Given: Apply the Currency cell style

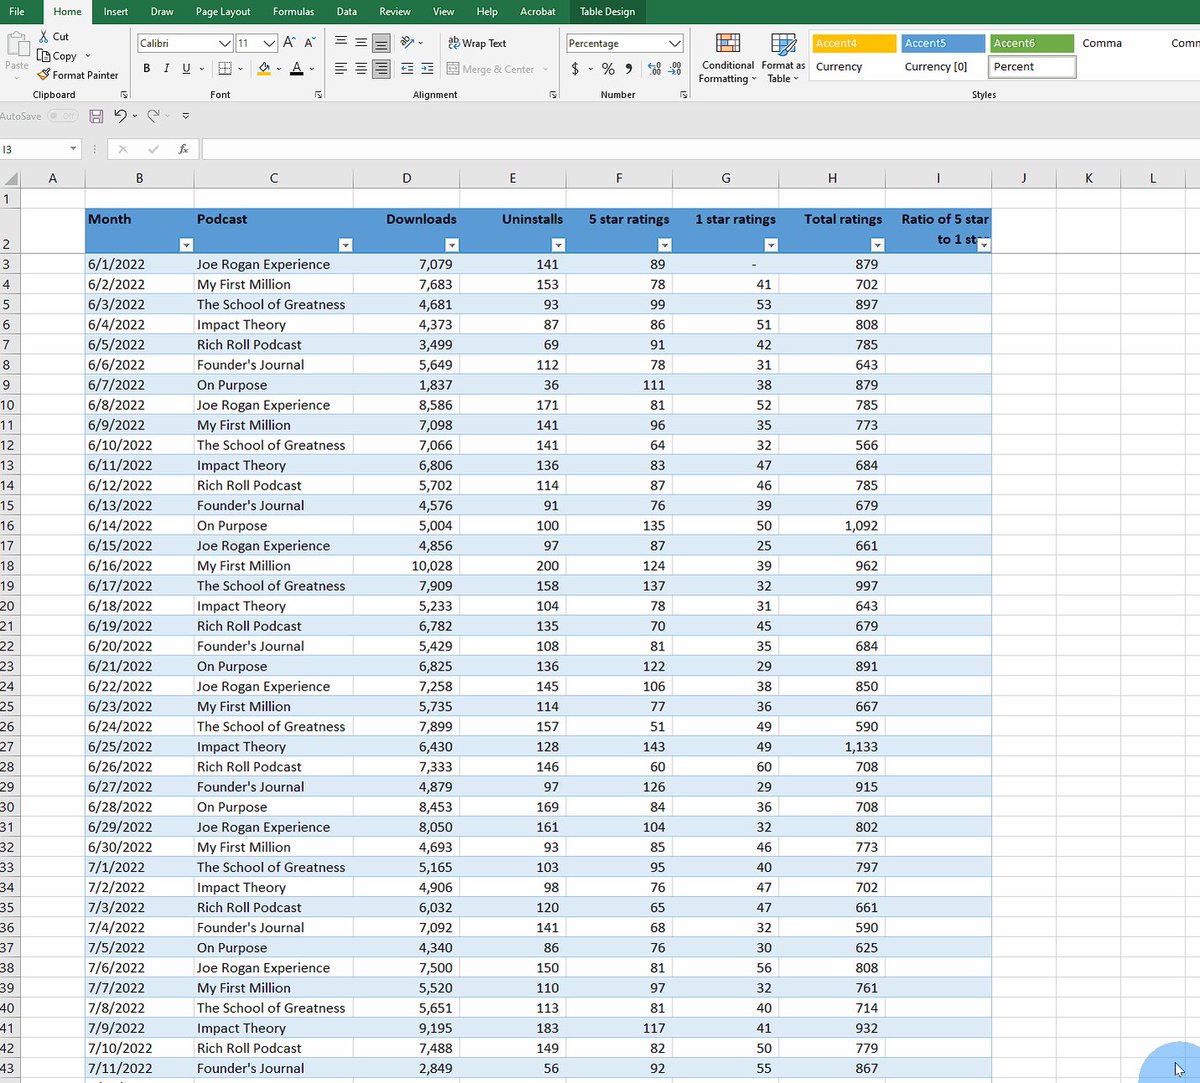Looking at the screenshot, I should coord(853,67).
